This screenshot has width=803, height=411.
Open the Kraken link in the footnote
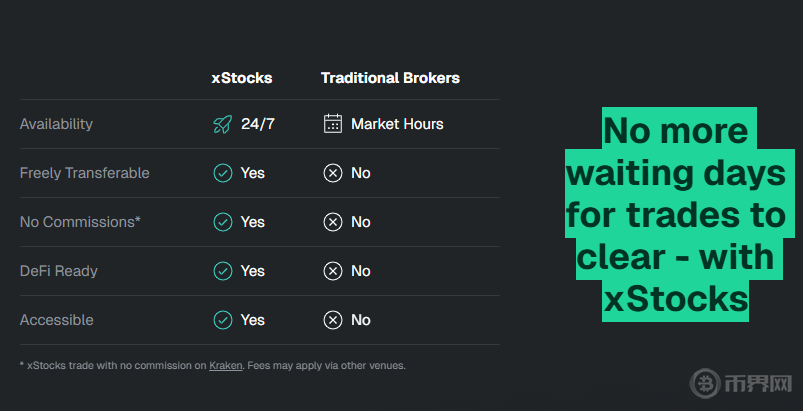pyautogui.click(x=226, y=365)
